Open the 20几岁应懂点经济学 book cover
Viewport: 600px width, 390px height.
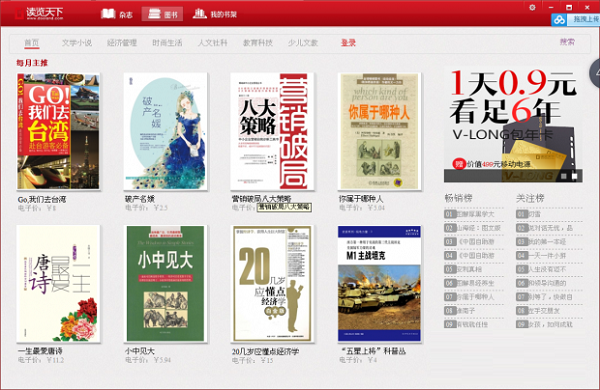272,284
